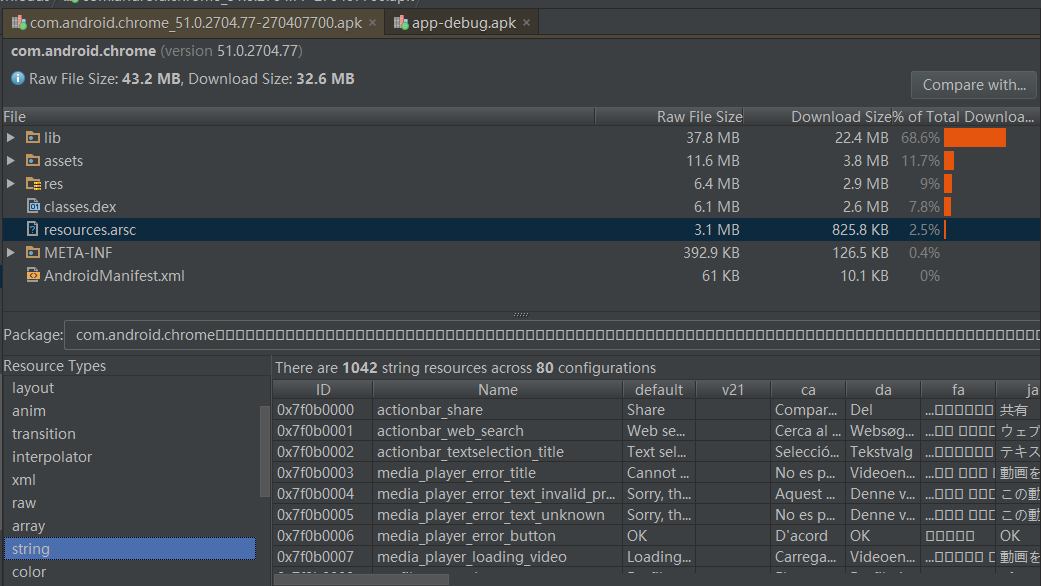This screenshot has width=1041, height=586.
Task: Click the assets folder icon
Action: [33, 161]
